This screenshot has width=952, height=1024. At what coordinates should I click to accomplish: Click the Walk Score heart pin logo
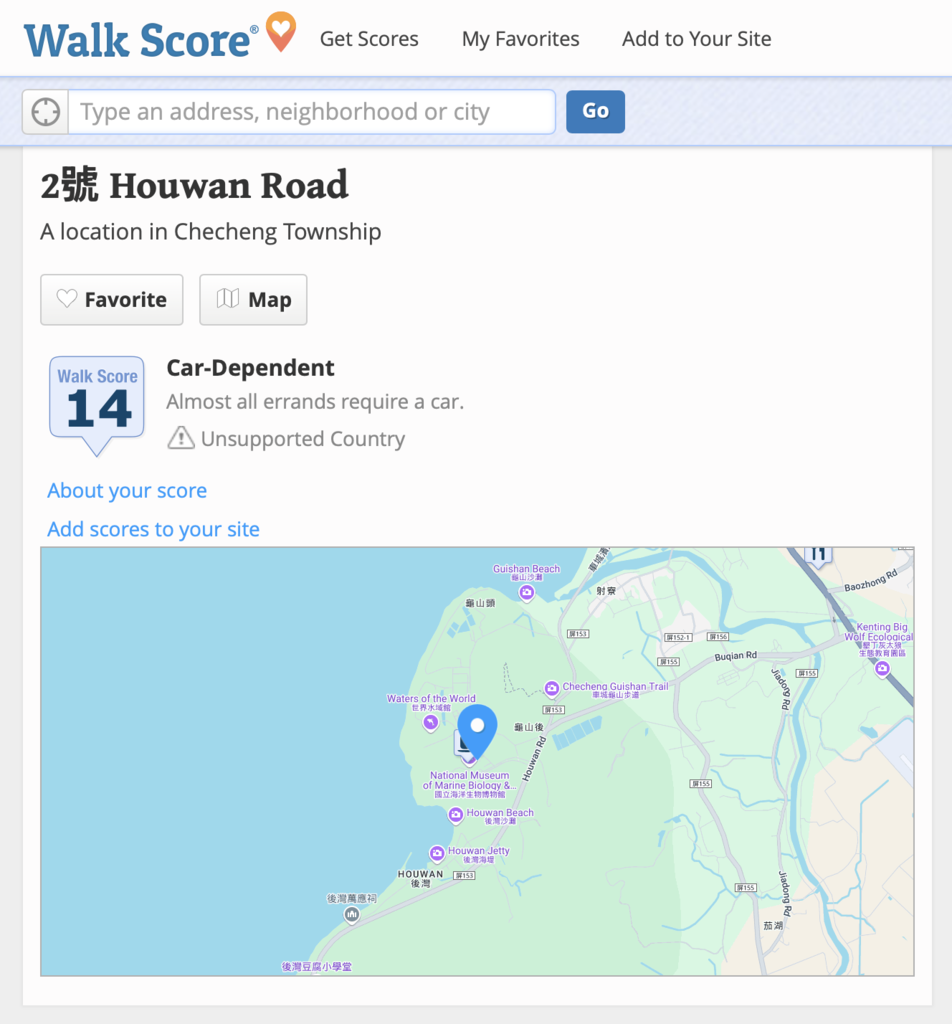[281, 31]
